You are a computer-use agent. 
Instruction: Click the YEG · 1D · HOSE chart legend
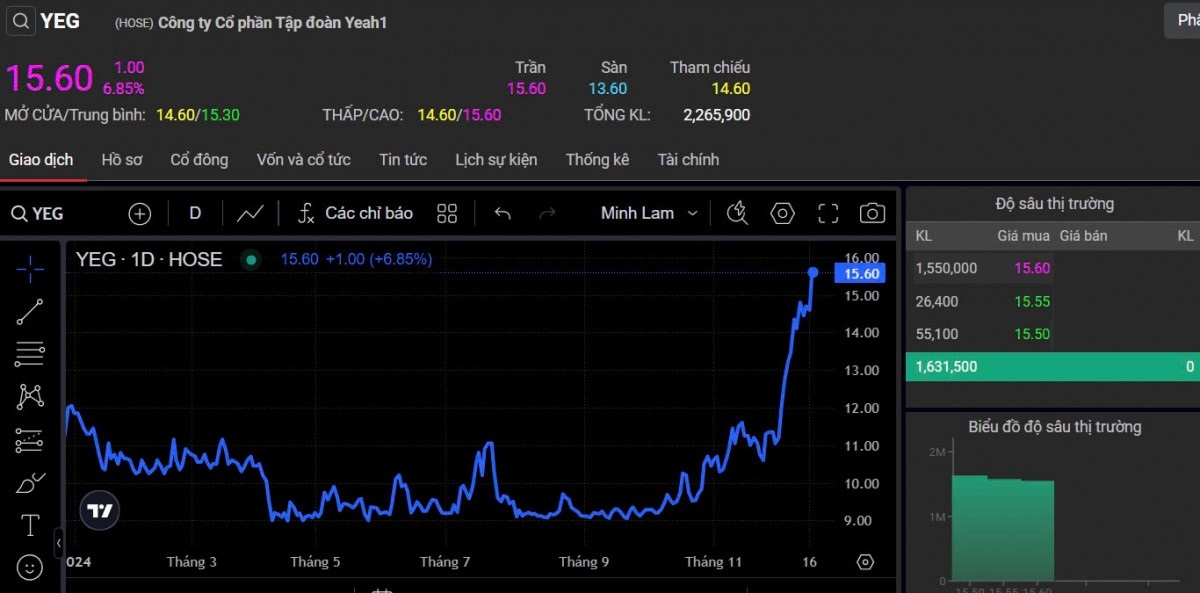[149, 259]
